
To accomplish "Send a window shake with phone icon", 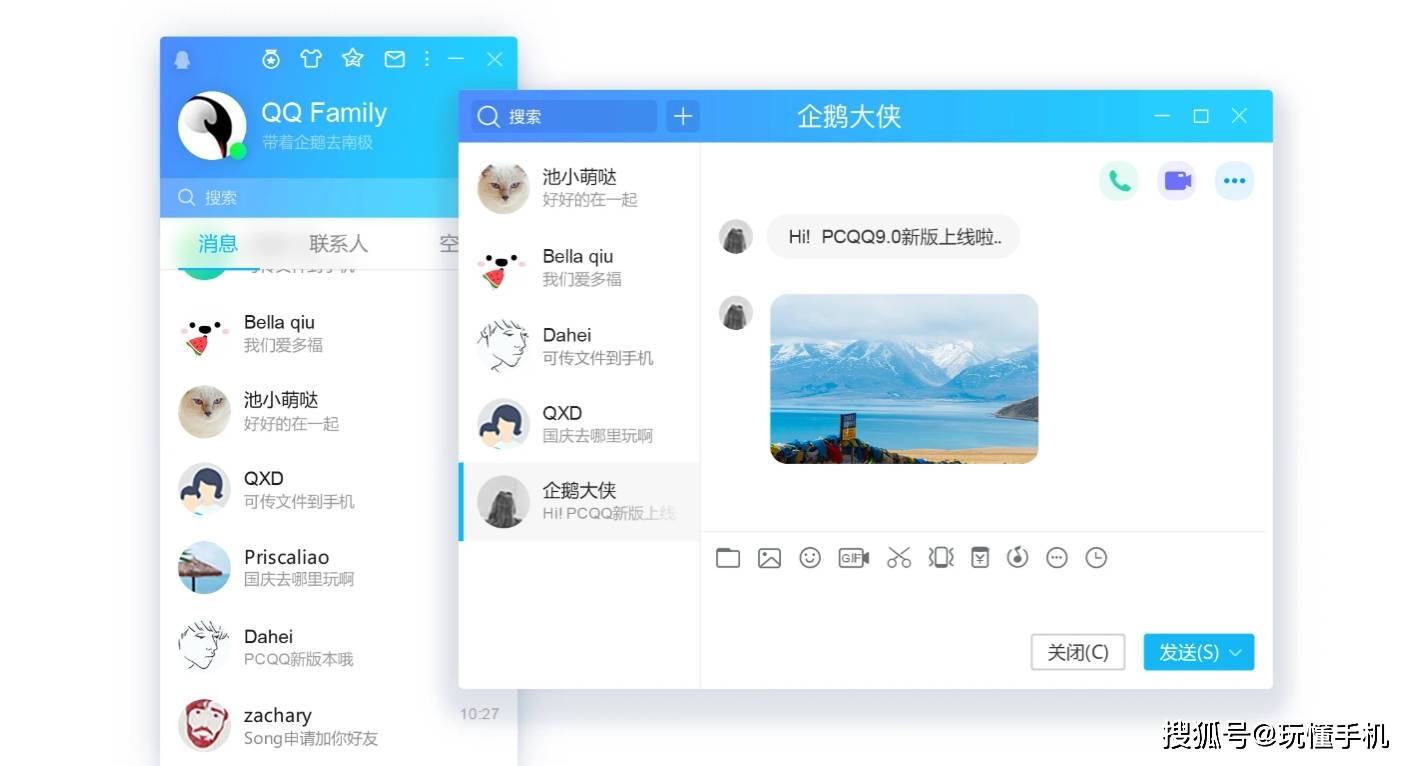I will [941, 557].
